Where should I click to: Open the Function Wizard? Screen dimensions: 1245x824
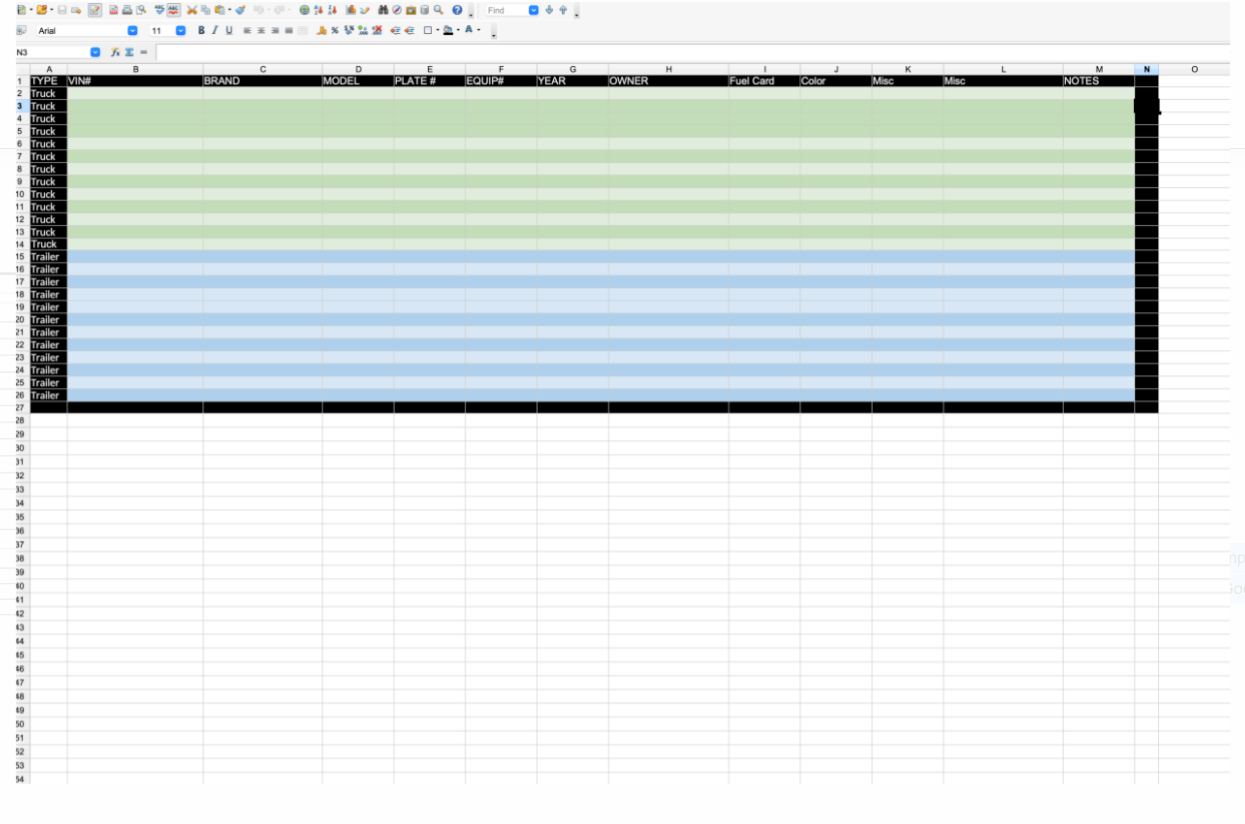click(116, 51)
